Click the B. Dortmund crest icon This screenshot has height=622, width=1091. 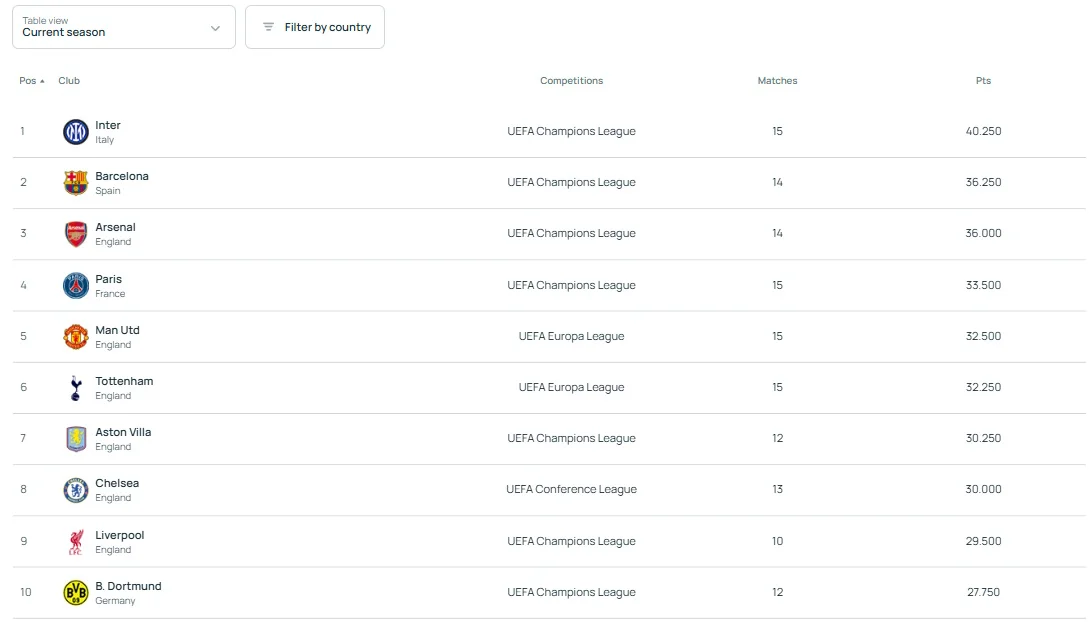click(76, 593)
